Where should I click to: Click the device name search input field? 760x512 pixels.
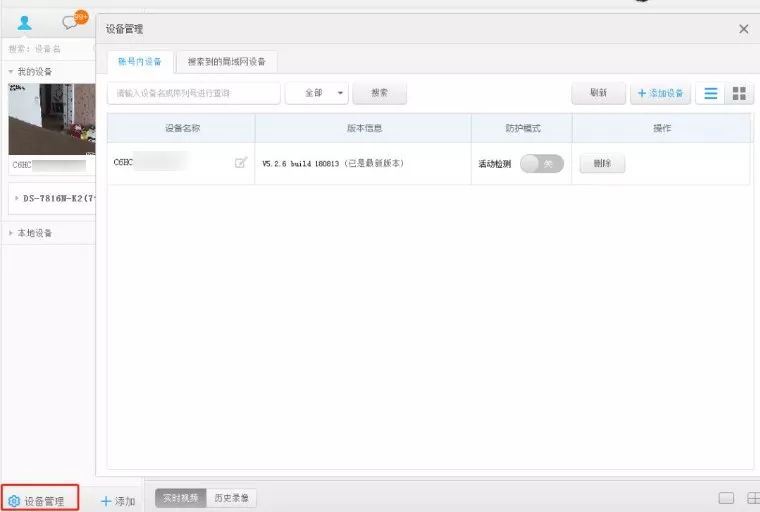[193, 93]
